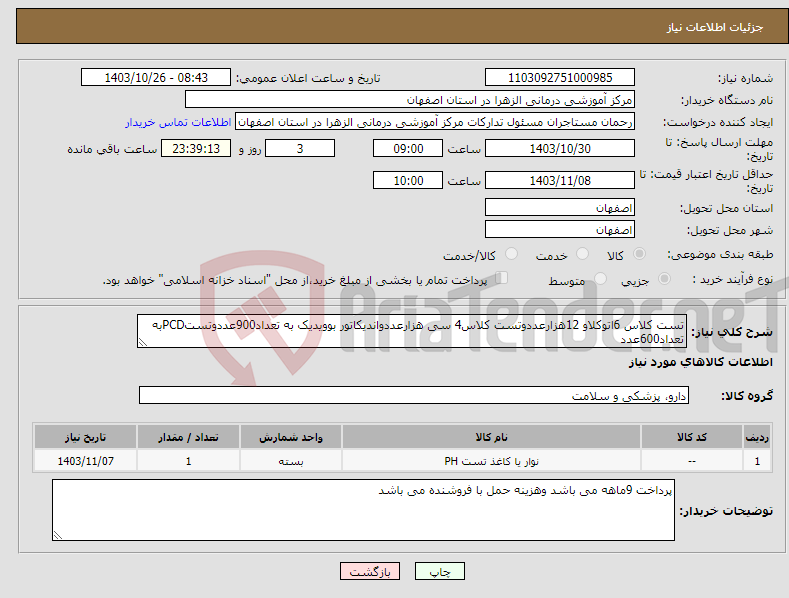Click the deadline time field 09:00
The width and height of the screenshot is (789, 598).
click(x=408, y=148)
